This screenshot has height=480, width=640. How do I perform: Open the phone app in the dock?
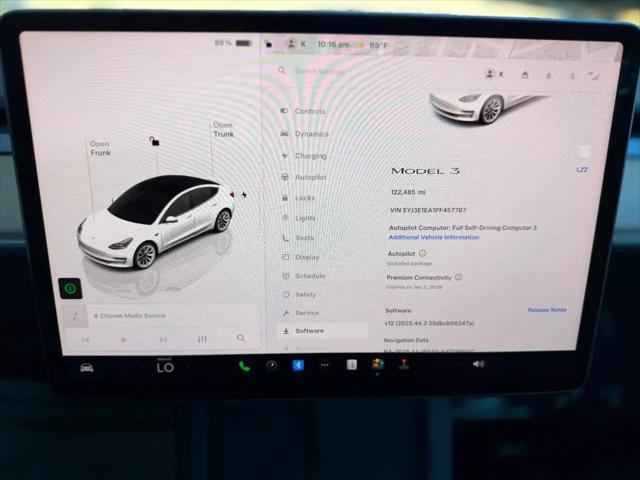coord(244,365)
